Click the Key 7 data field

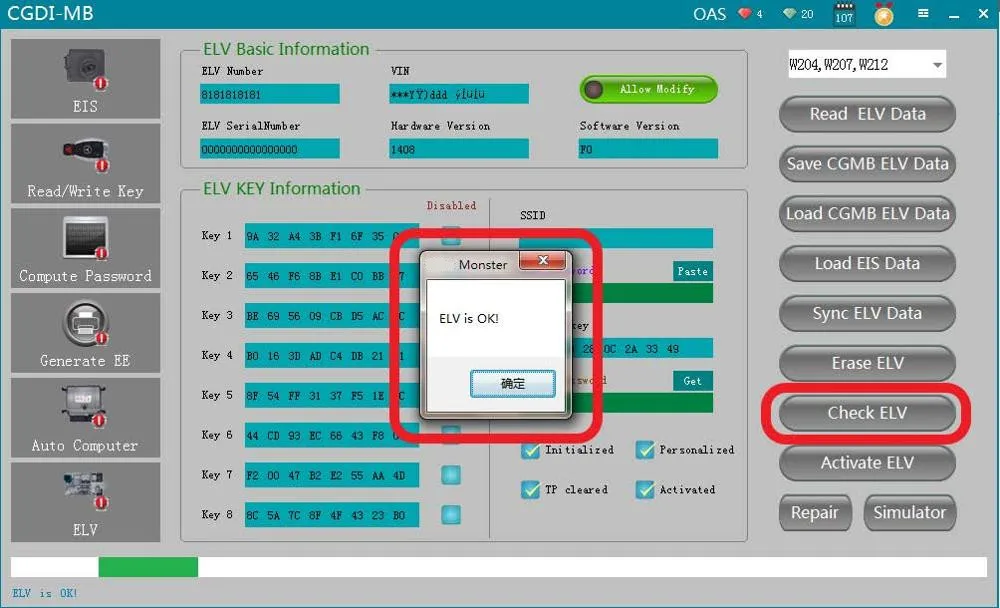pyautogui.click(x=332, y=475)
